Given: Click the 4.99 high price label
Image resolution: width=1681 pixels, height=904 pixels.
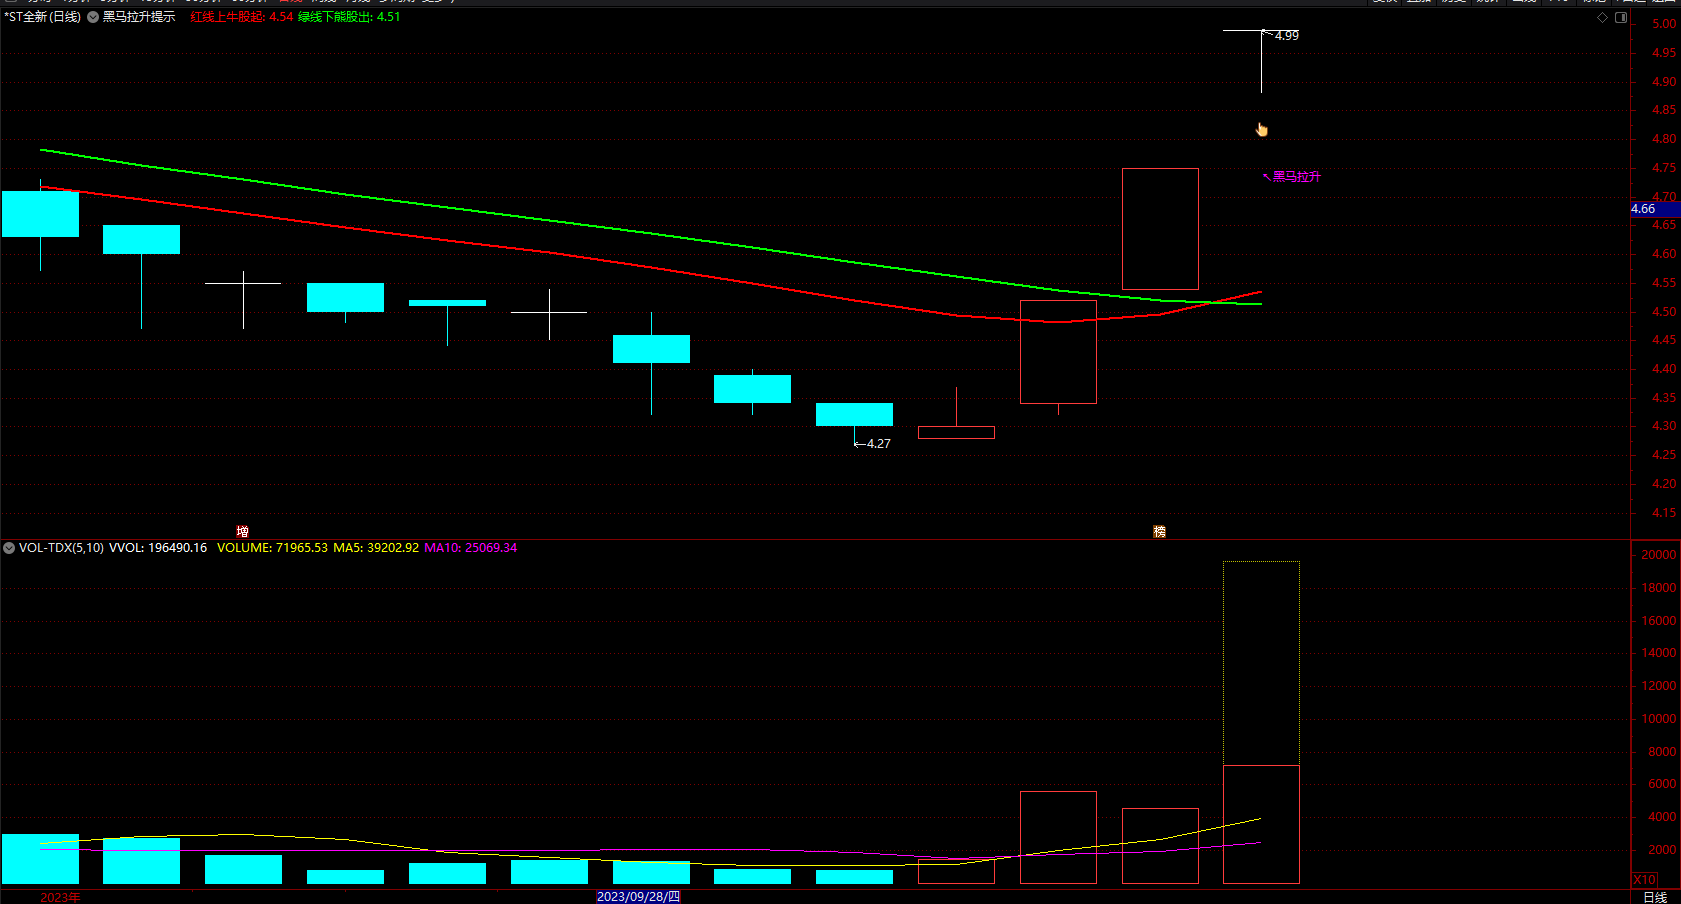Looking at the screenshot, I should click(x=1287, y=36).
